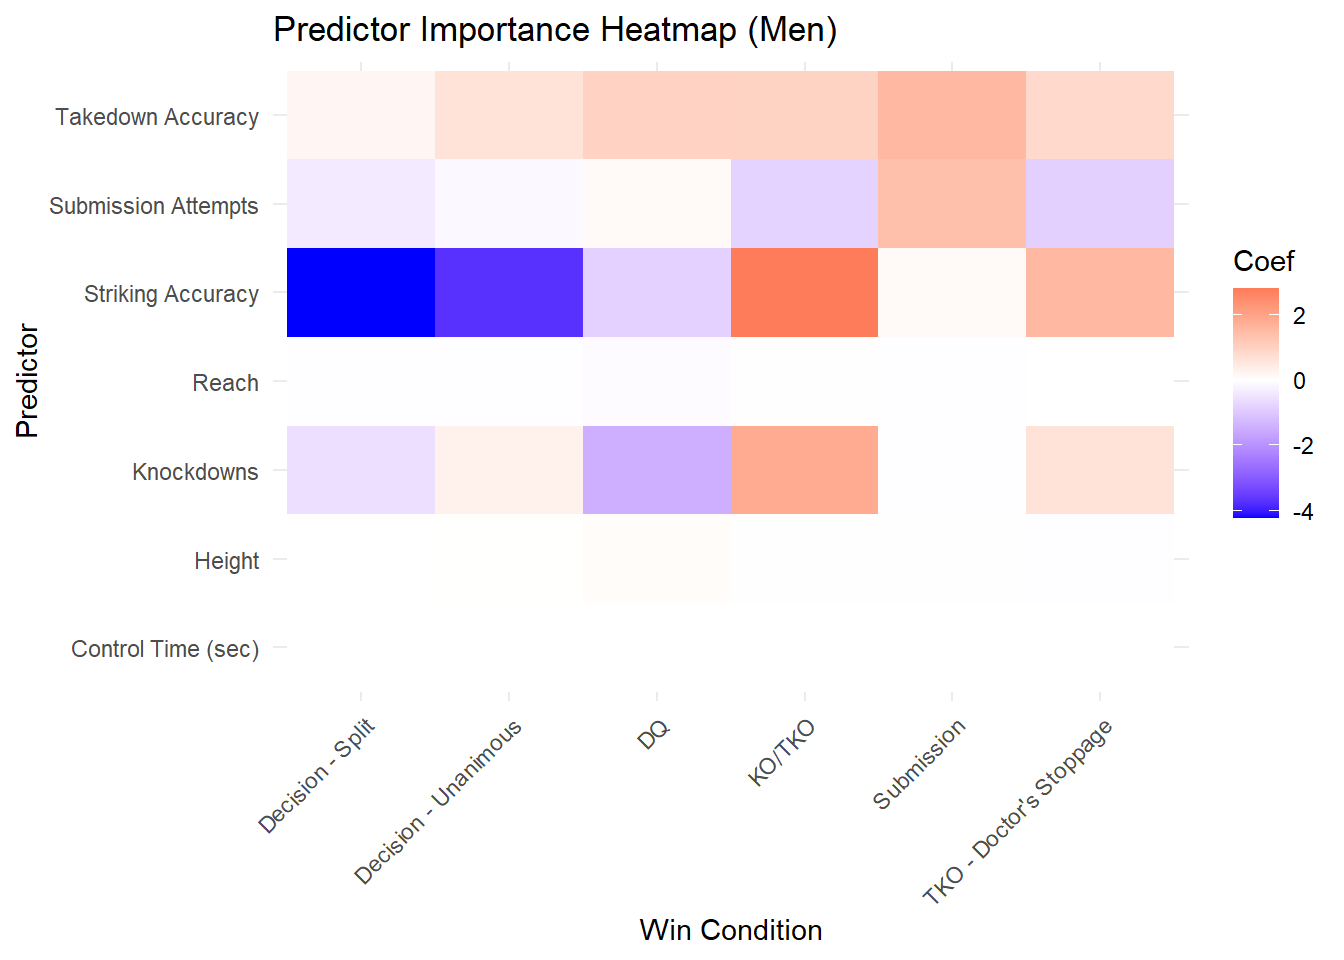Click the Knockdowns KO/TKO cell

(x=804, y=470)
